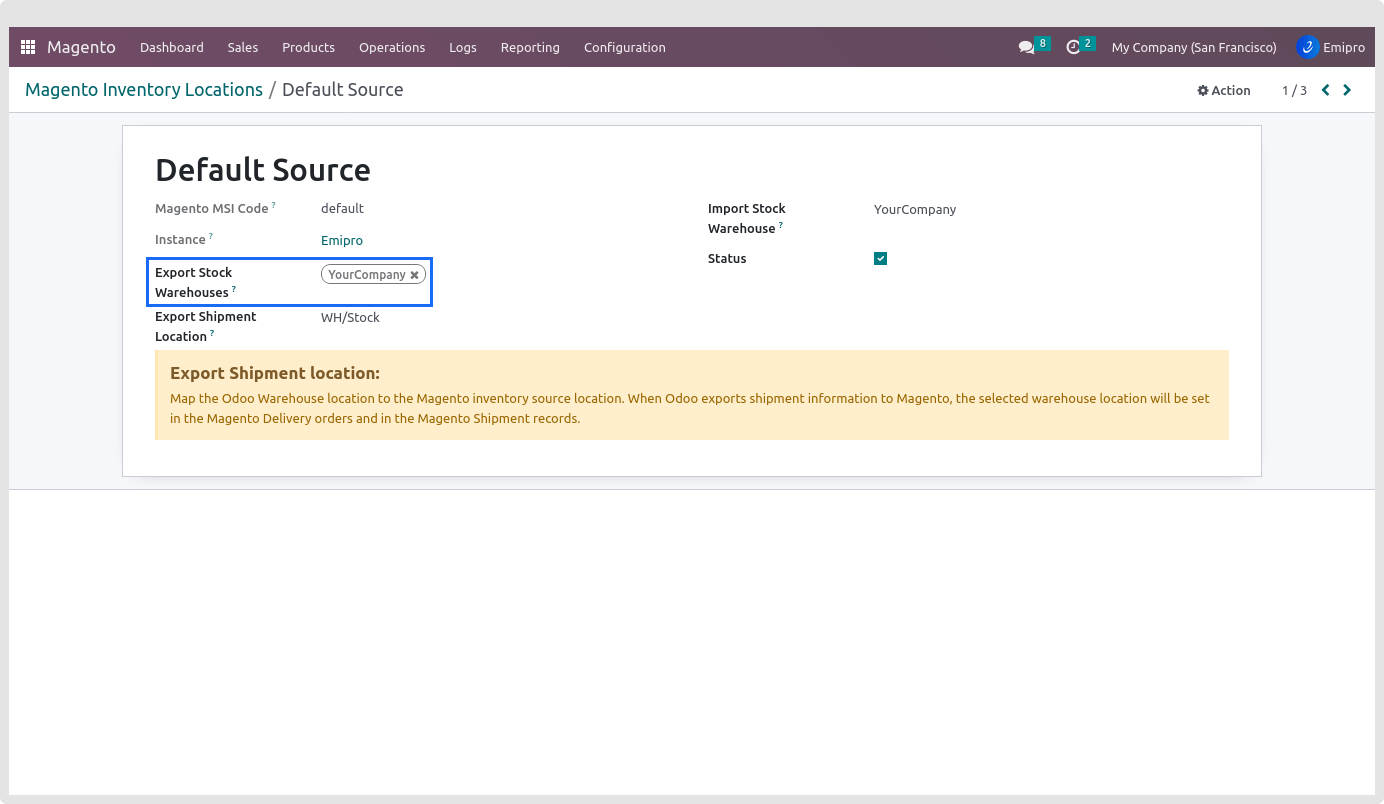Open the Products menu

[308, 47]
